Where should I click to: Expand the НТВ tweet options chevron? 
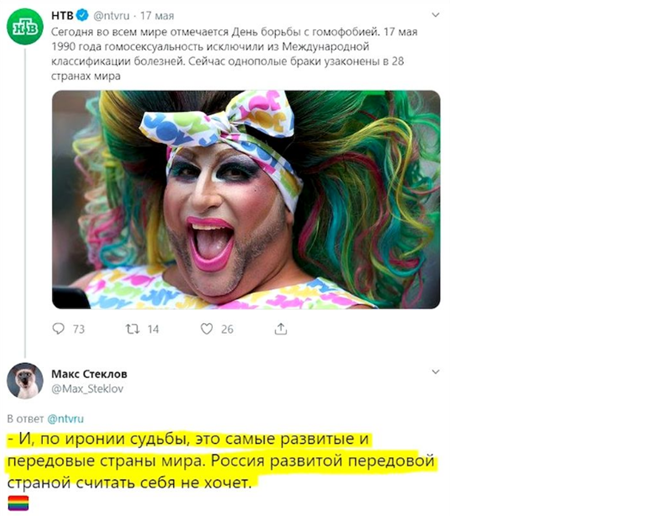pos(435,15)
